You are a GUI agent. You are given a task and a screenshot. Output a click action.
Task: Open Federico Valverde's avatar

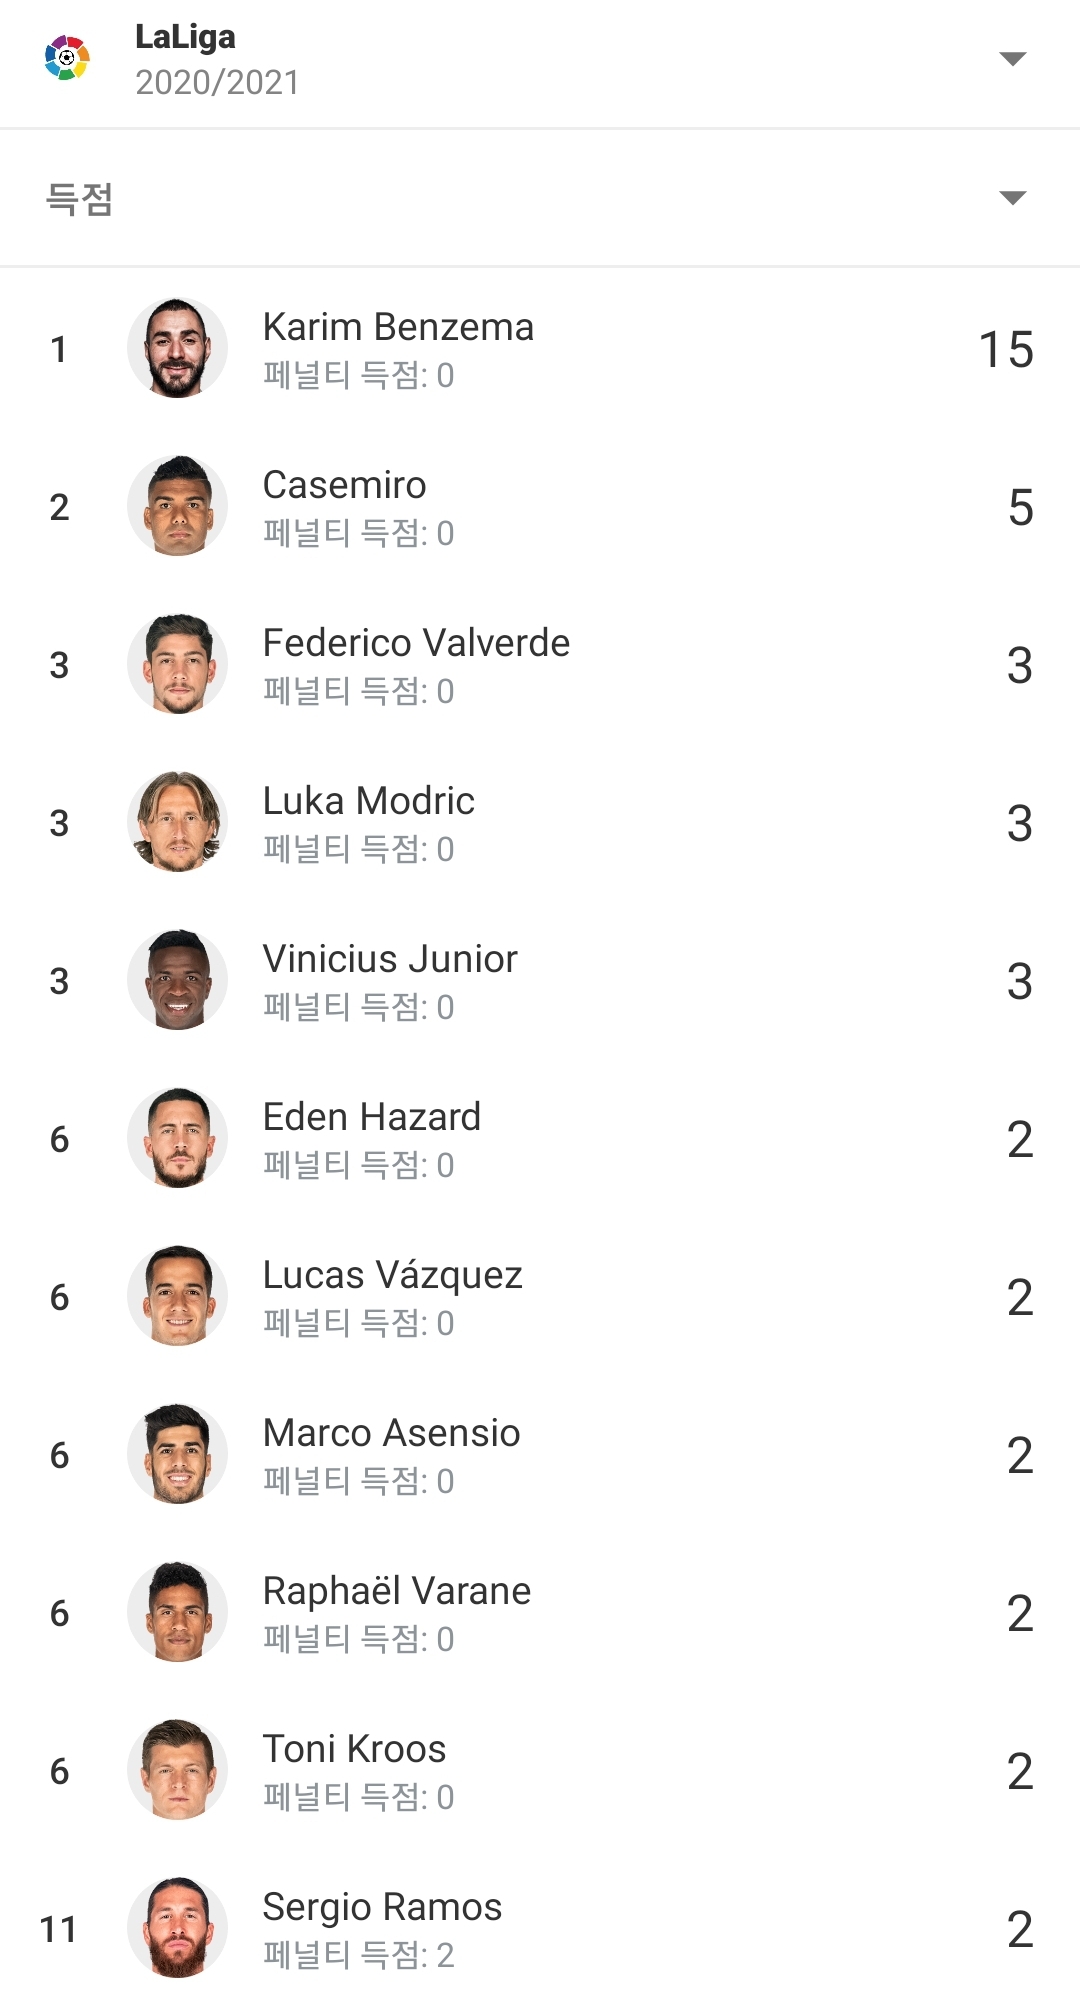178,664
